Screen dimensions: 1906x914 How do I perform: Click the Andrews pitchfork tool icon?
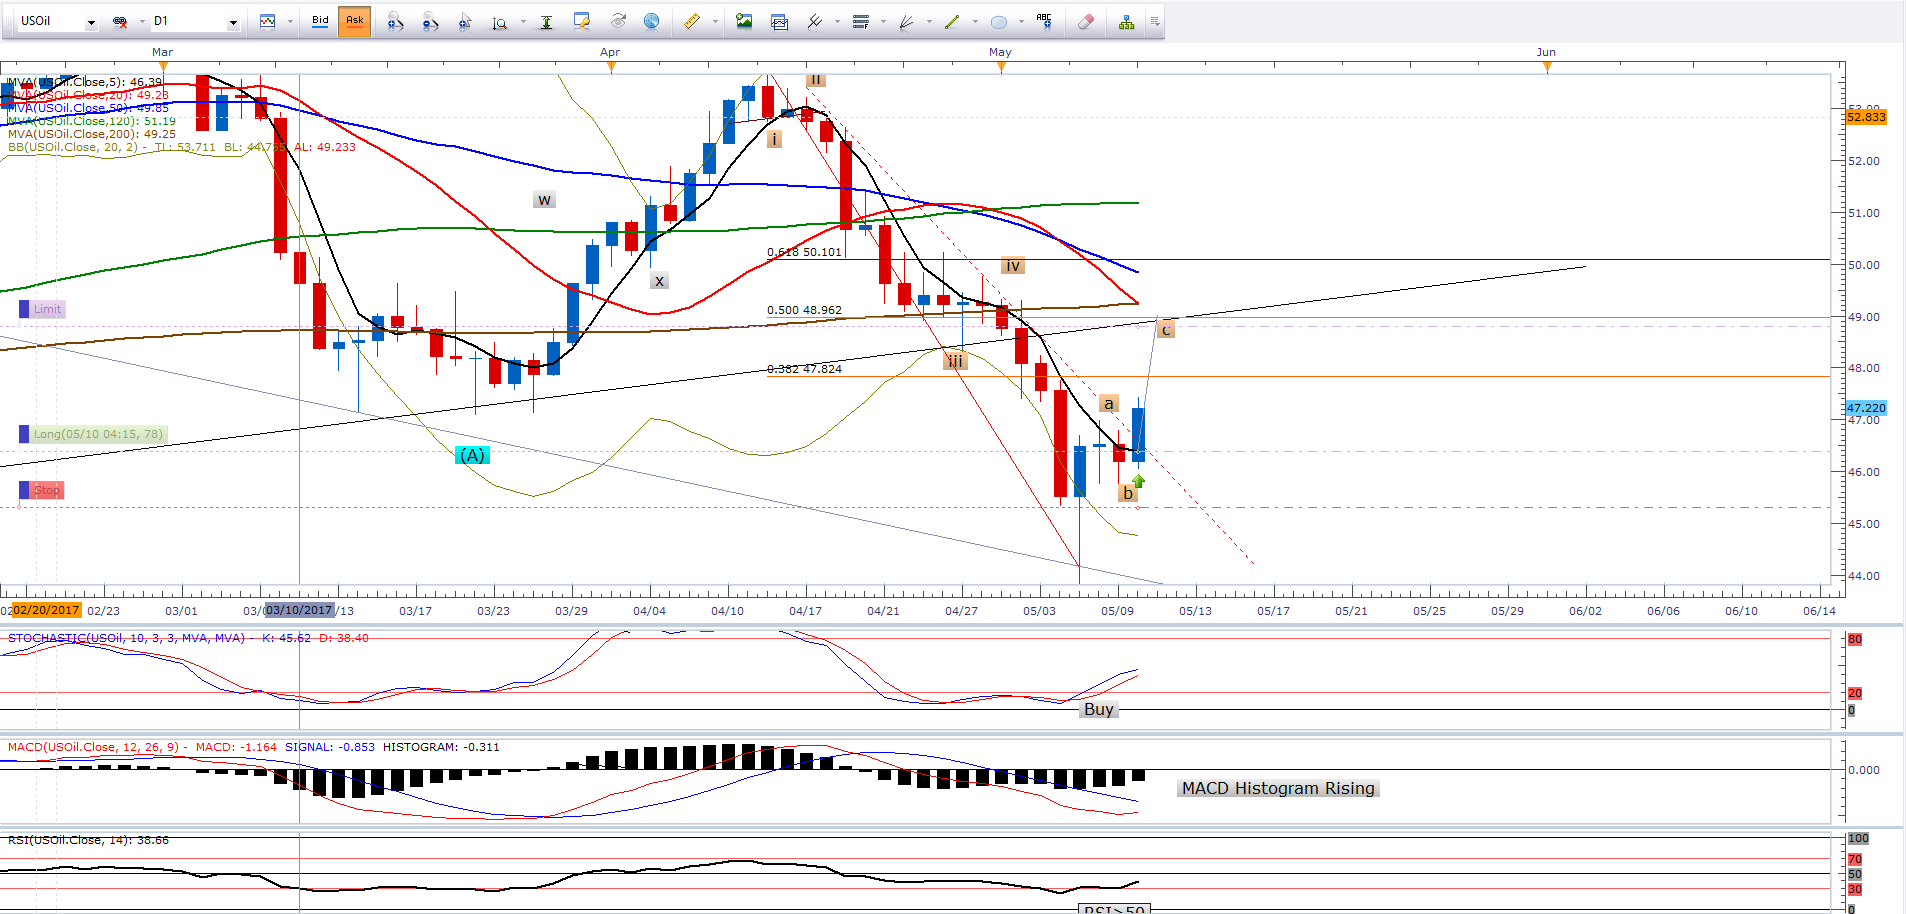pos(814,21)
